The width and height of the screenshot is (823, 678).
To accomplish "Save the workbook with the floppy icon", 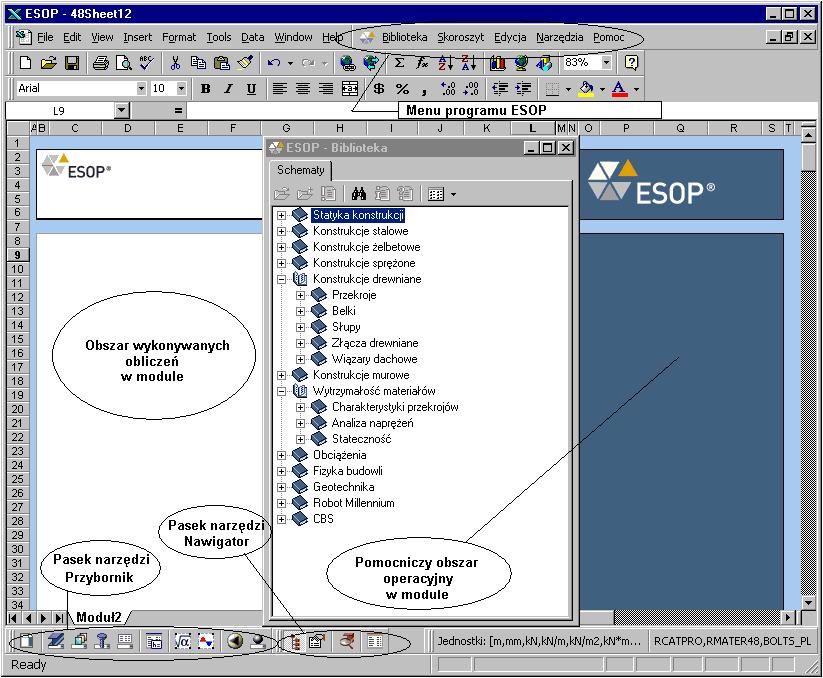I will (71, 63).
